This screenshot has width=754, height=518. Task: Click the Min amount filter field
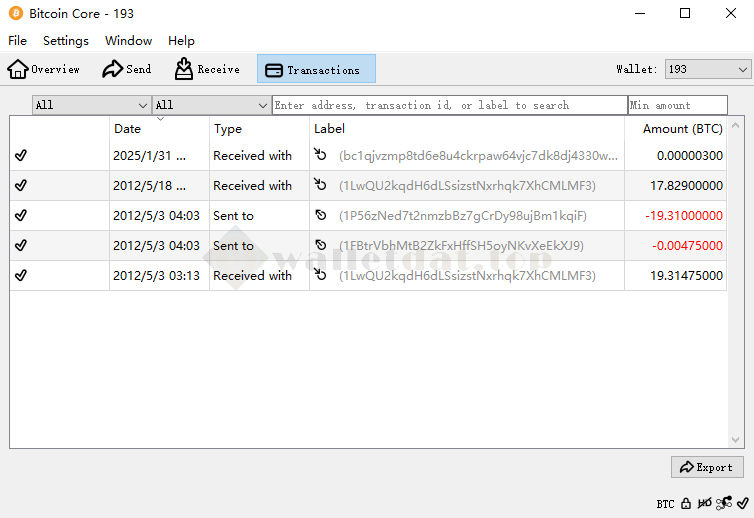point(677,105)
